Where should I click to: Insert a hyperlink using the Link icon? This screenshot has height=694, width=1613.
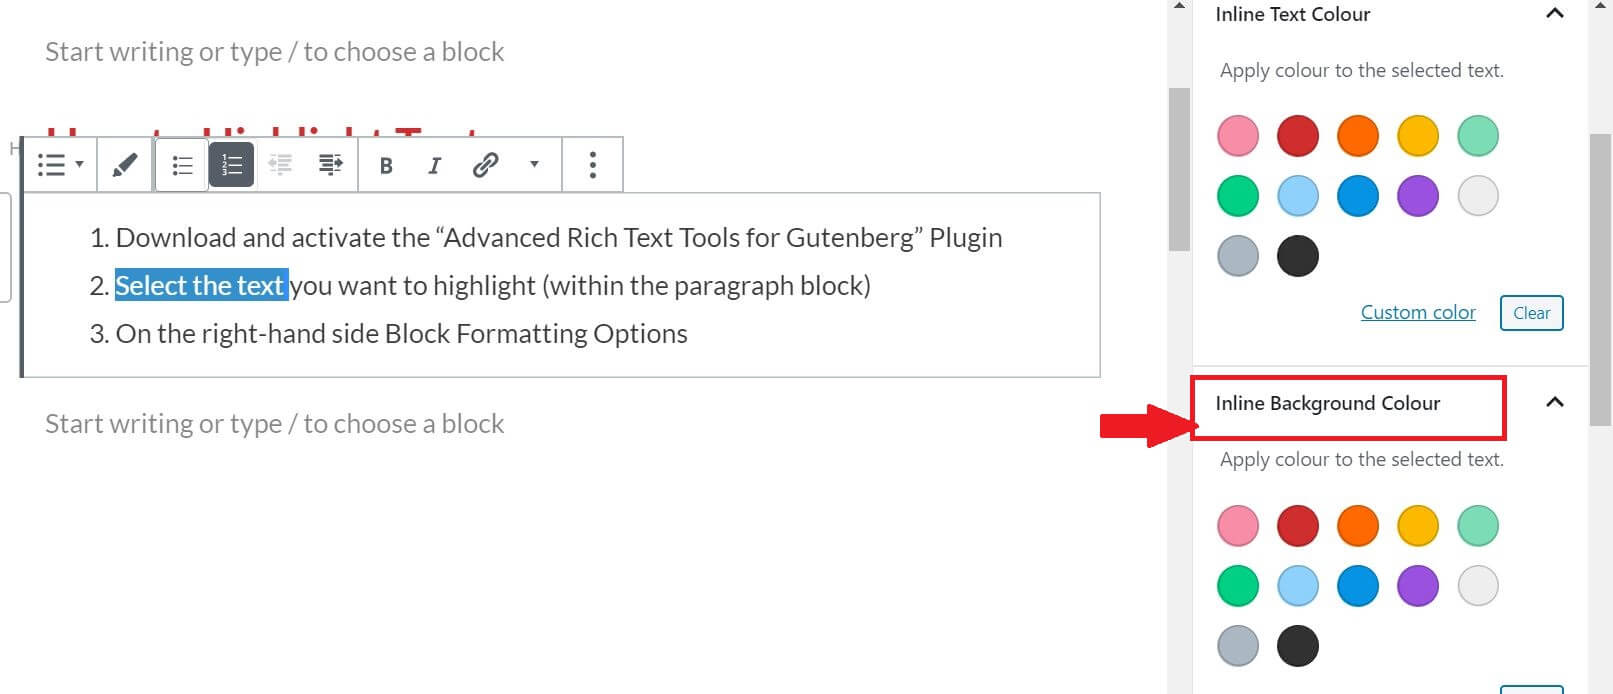pos(486,164)
